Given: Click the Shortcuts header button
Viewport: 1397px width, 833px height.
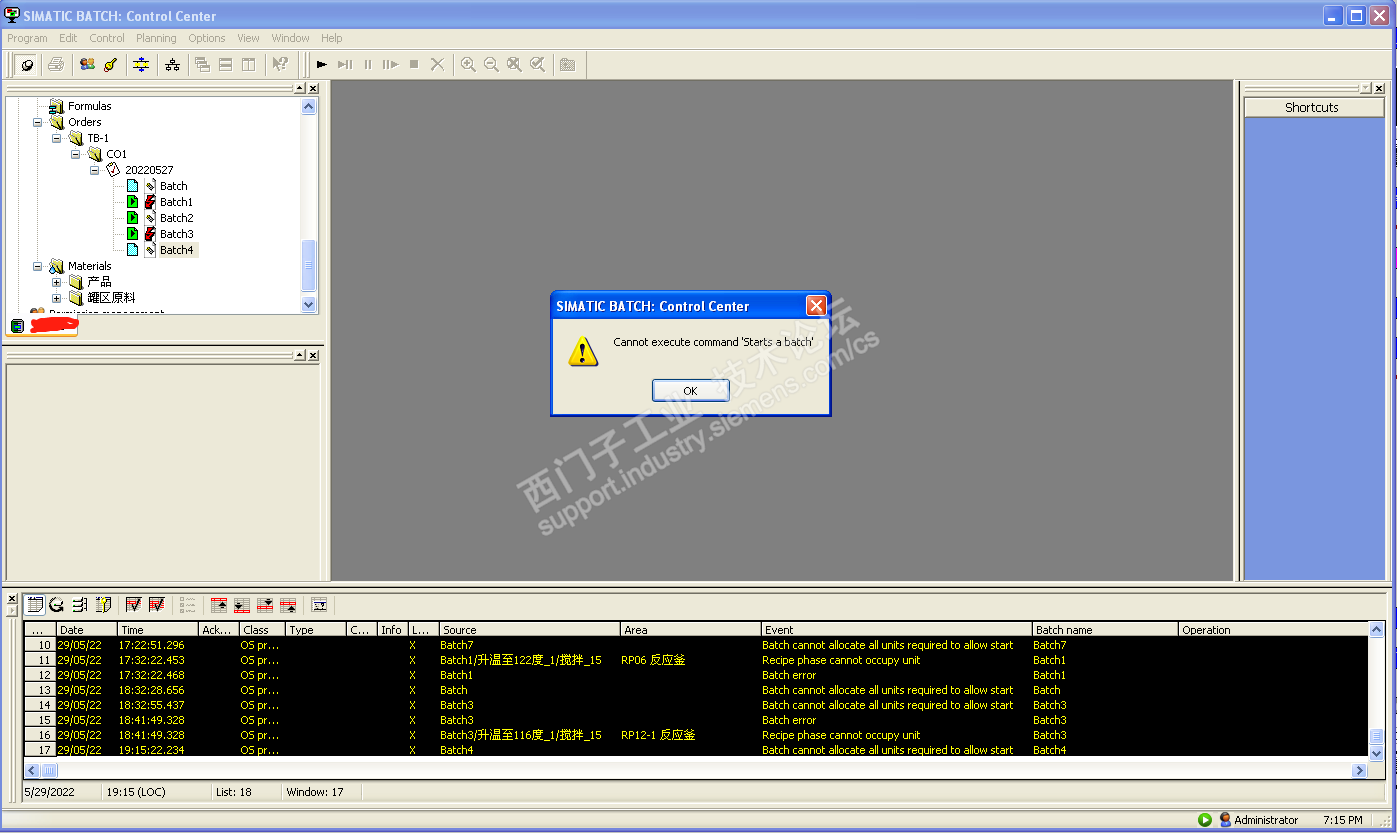Looking at the screenshot, I should tap(1314, 107).
